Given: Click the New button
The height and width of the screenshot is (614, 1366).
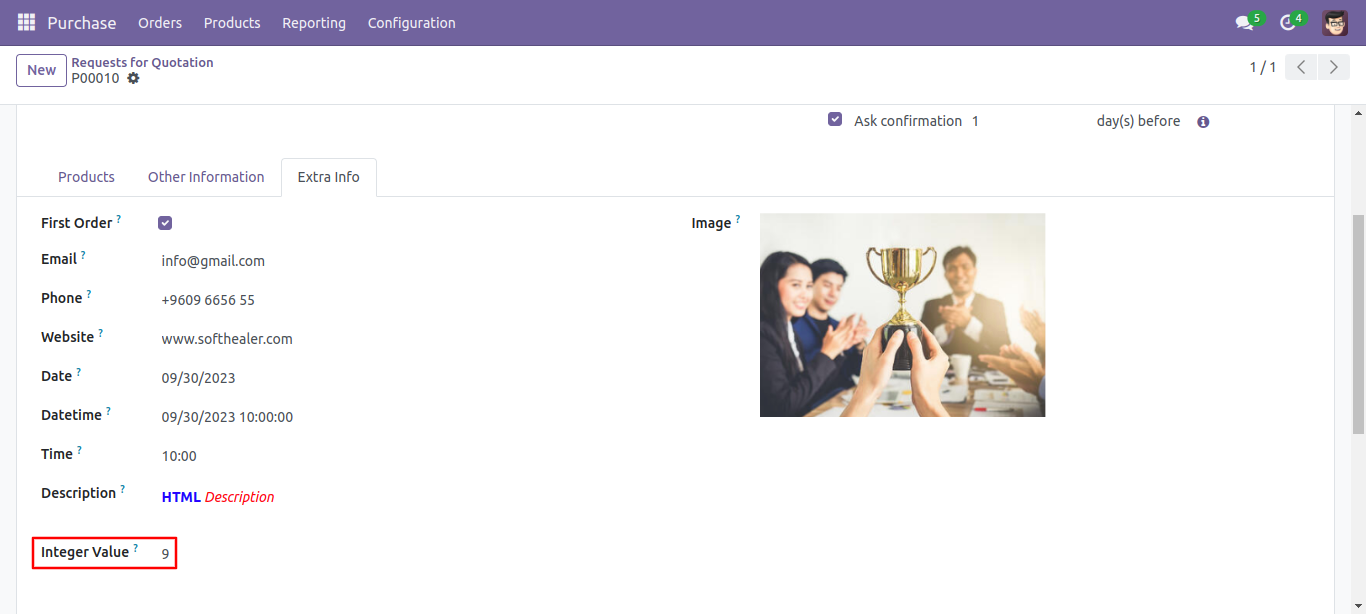Looking at the screenshot, I should [x=41, y=70].
